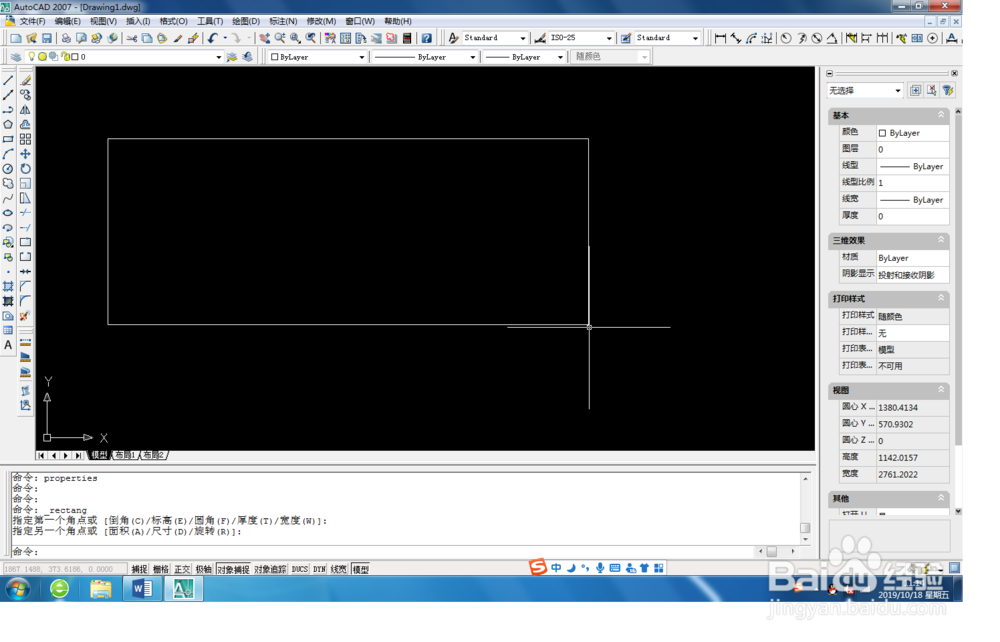Toggle 对象捕捉 object snap in status bar

coord(233,569)
